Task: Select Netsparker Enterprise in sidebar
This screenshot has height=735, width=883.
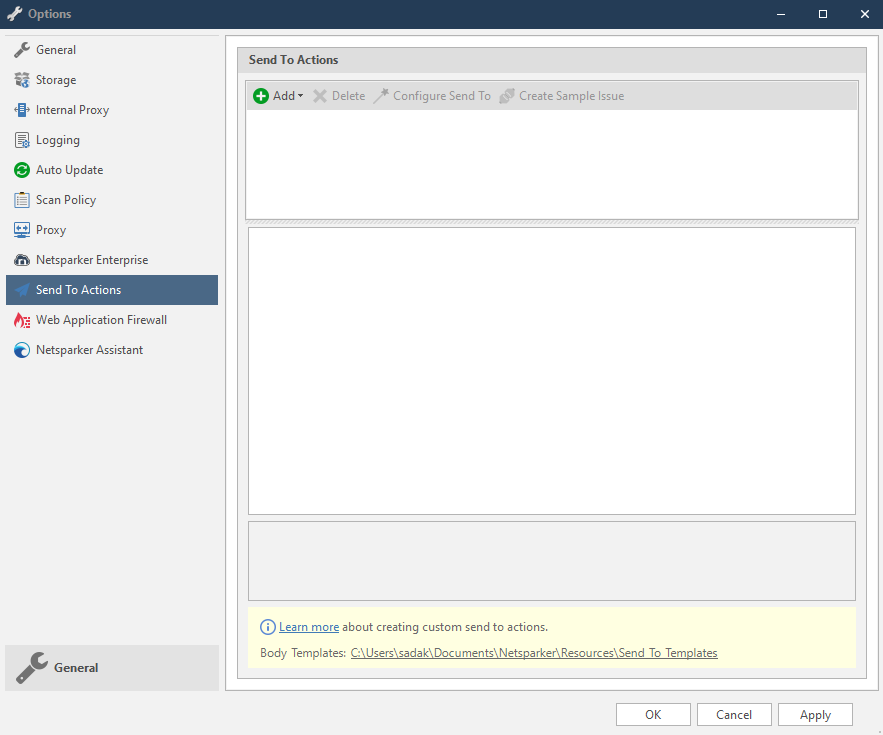Action: click(91, 260)
